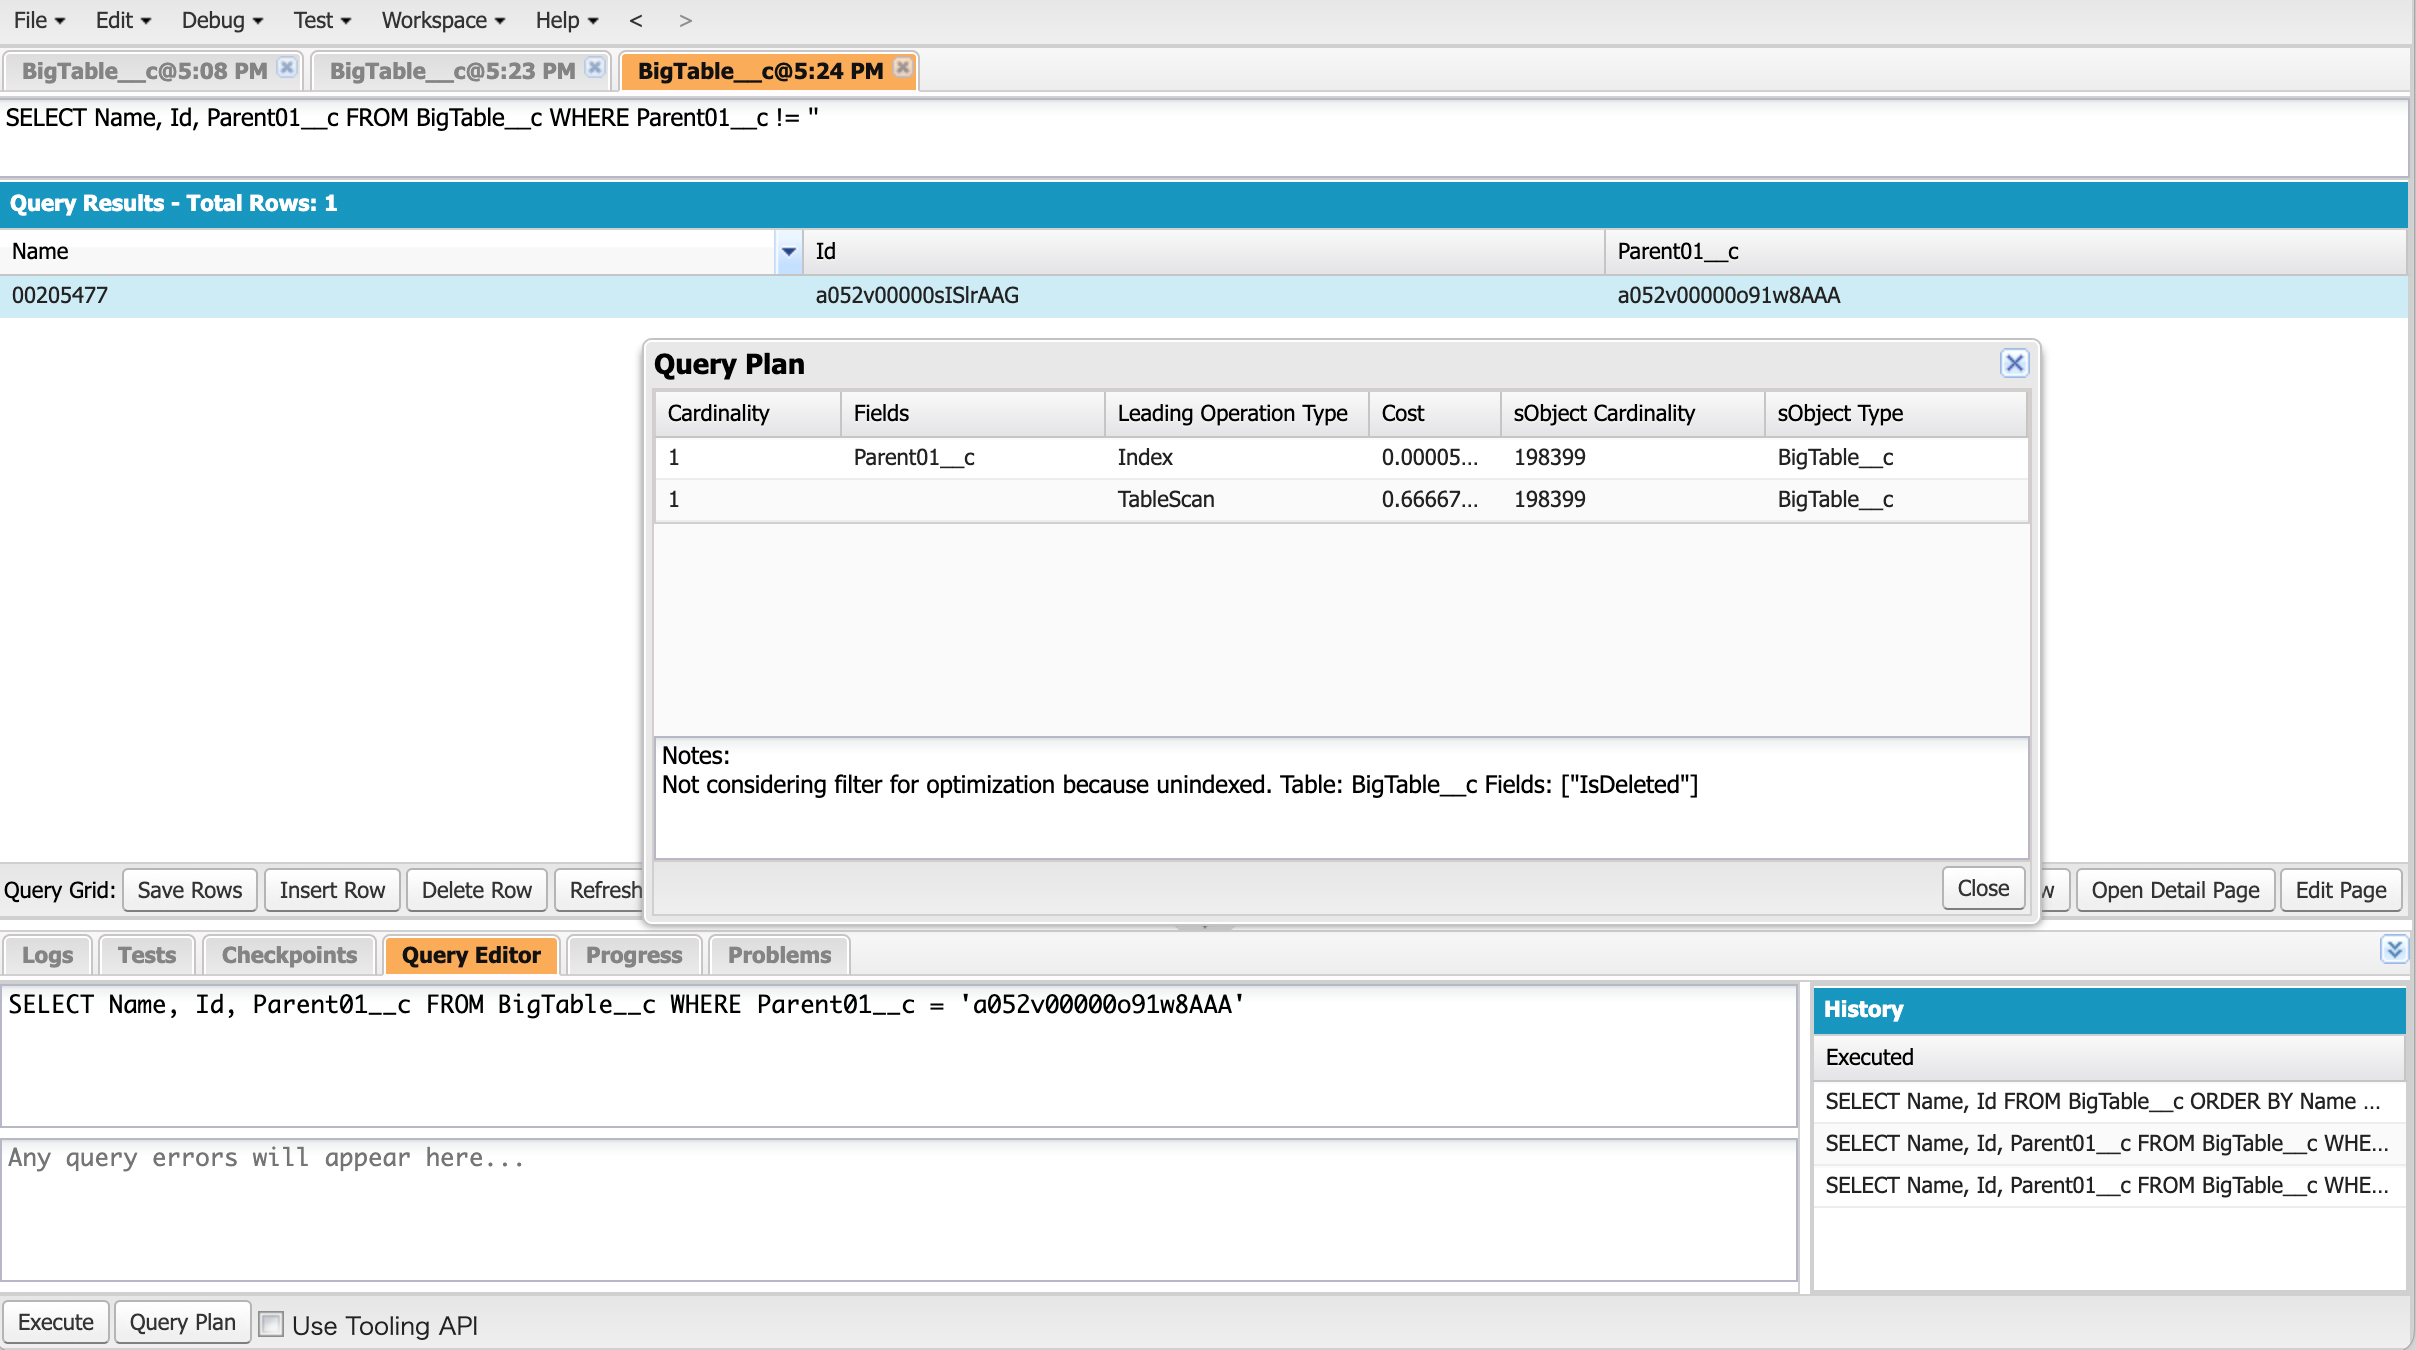The width and height of the screenshot is (2416, 1350).
Task: Click Open Detail Page button
Action: click(2175, 890)
